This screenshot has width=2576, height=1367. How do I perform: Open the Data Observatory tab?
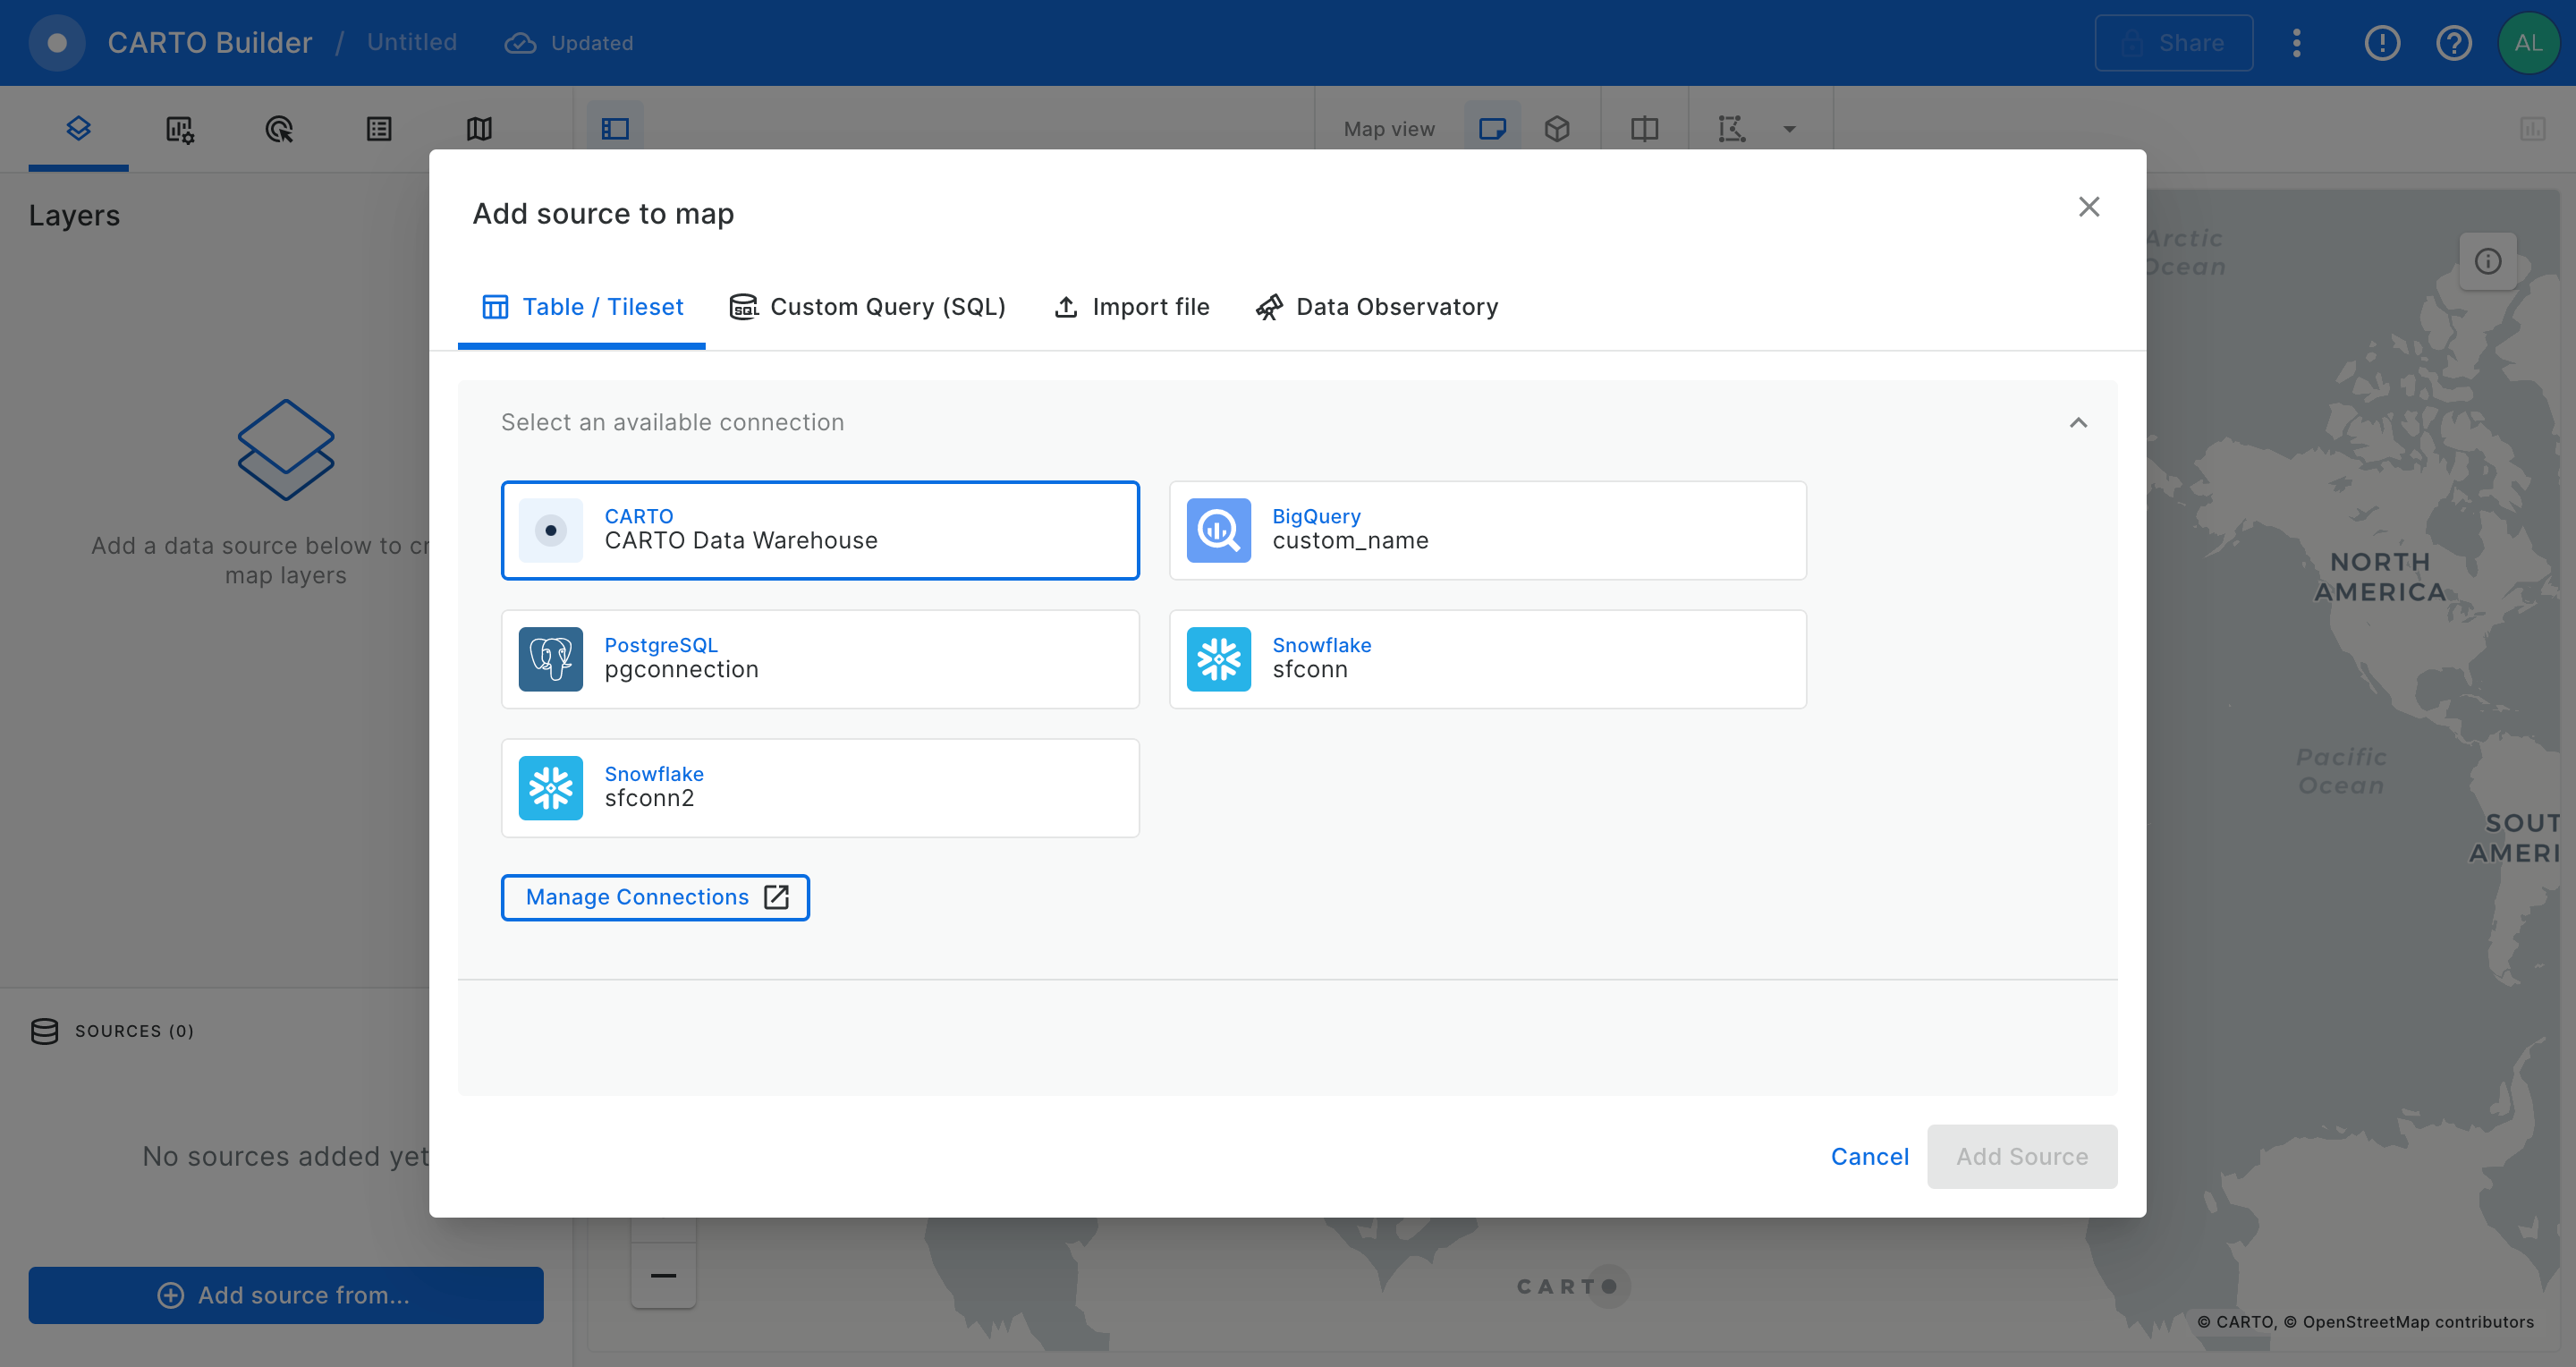click(x=1377, y=307)
